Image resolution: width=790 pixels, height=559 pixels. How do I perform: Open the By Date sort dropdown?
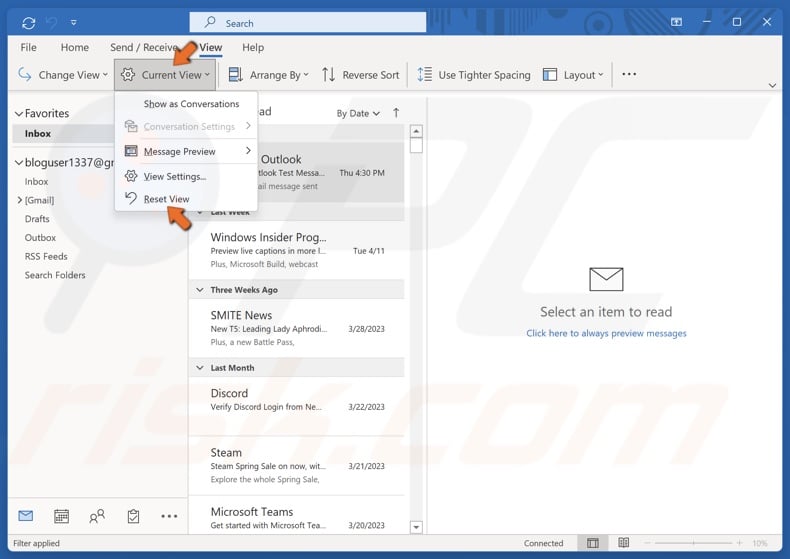[358, 114]
